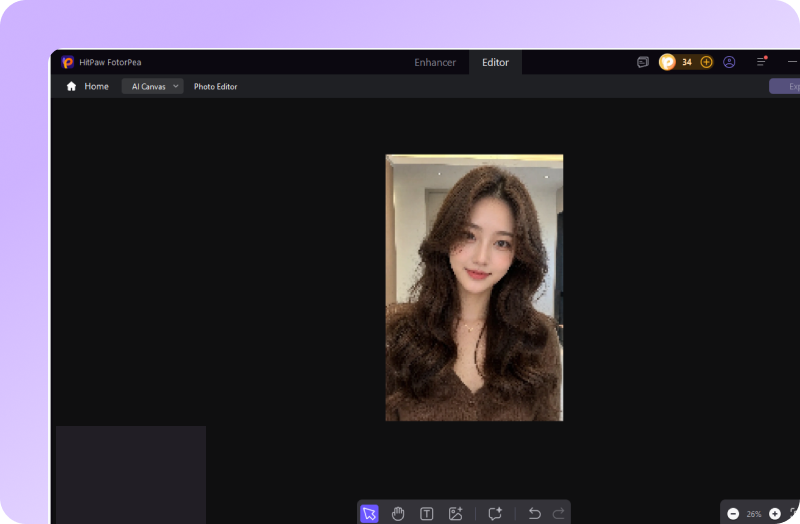
Task: Activate the hand pan tool
Action: pos(398,513)
